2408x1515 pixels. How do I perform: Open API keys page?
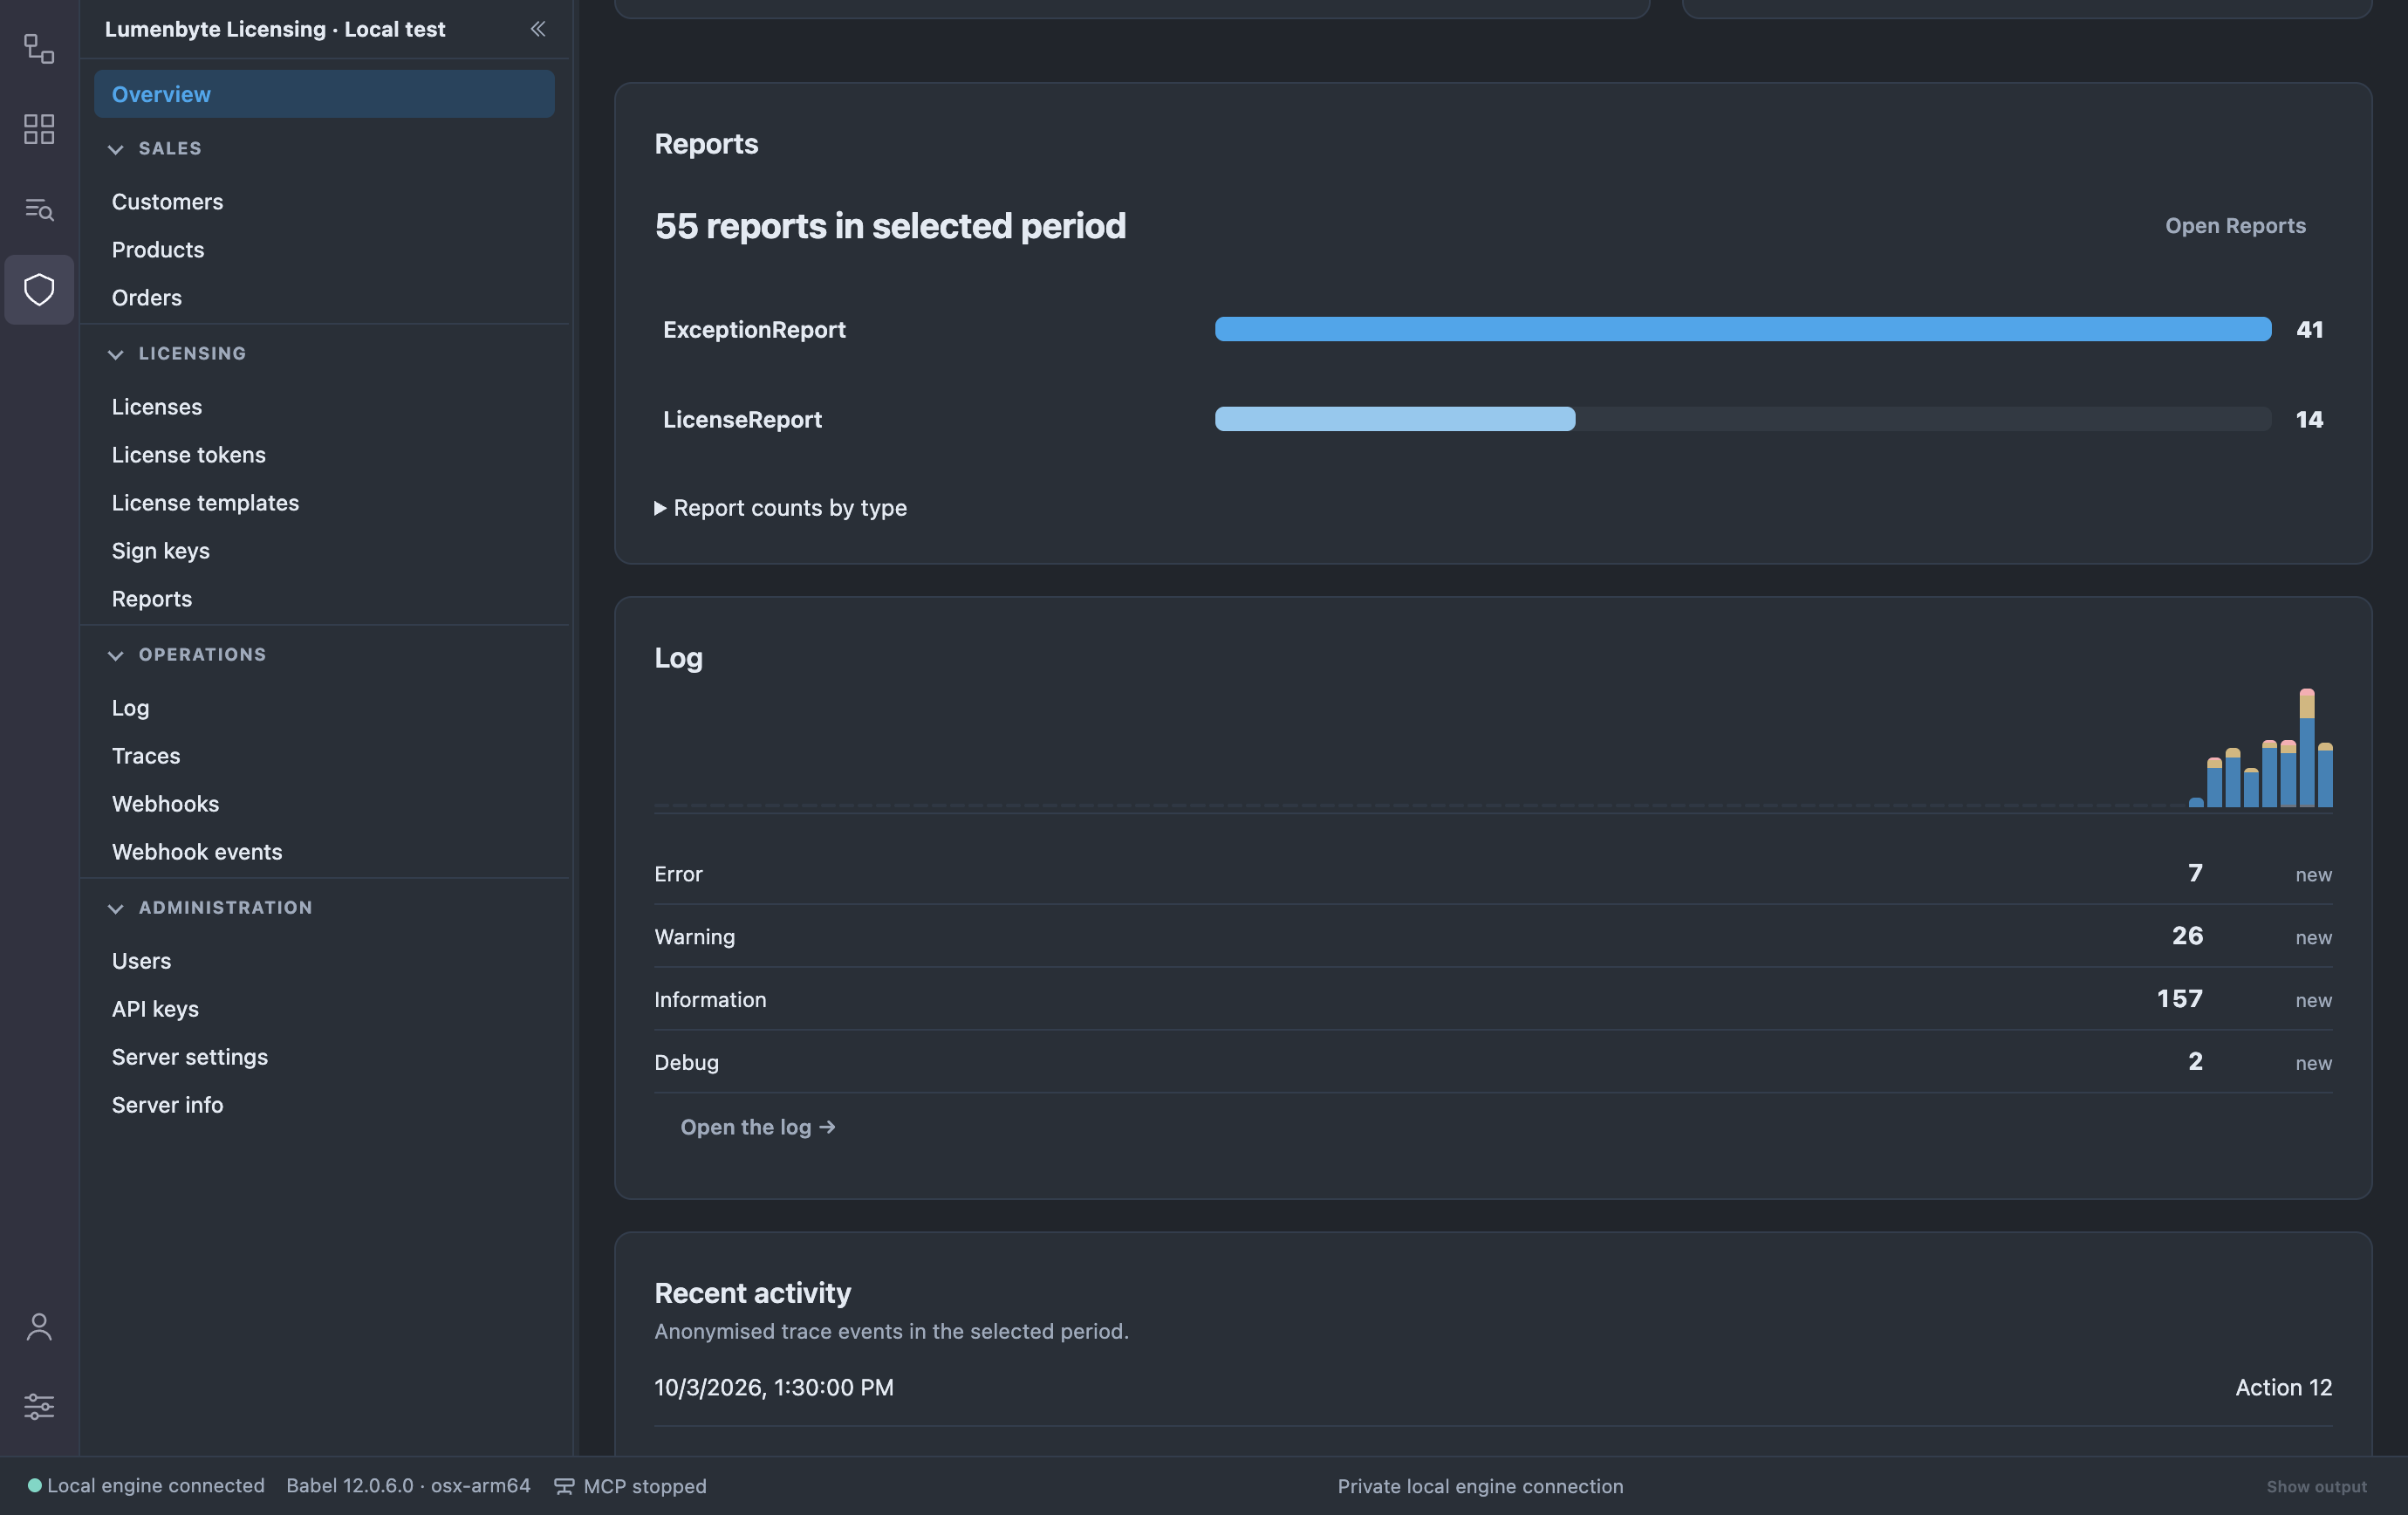pyautogui.click(x=324, y=1009)
